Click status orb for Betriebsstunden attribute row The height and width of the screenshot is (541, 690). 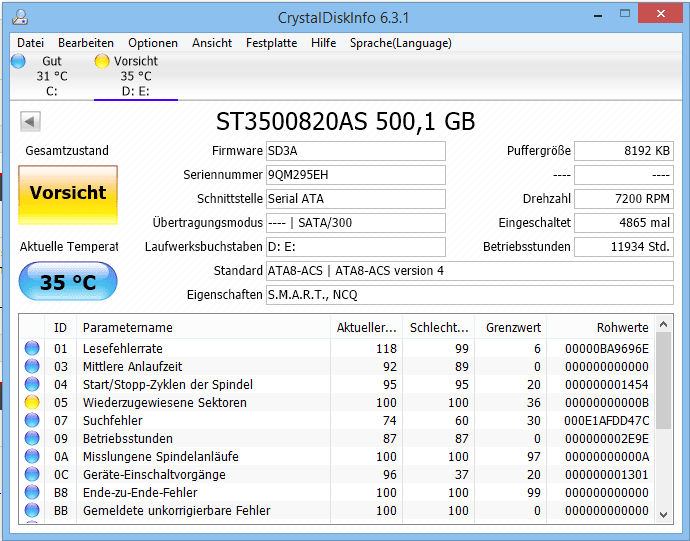coord(32,438)
